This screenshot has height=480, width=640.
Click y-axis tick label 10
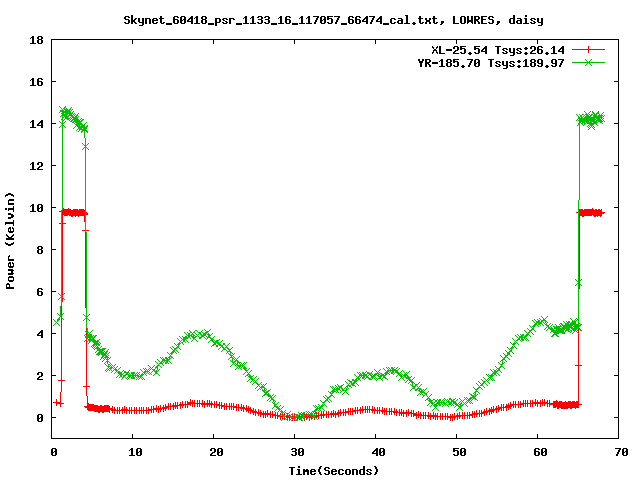coord(36,208)
